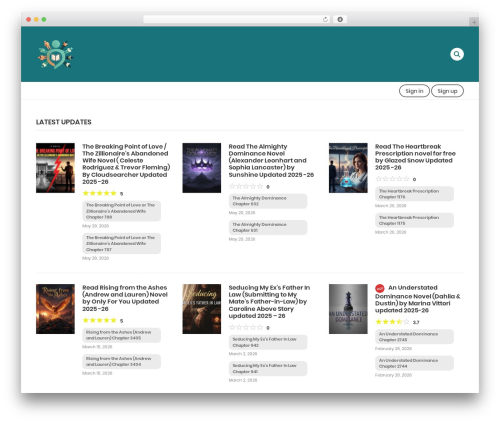
Task: Click Seducing My Ex's Father star rating
Action: pyautogui.click(x=246, y=327)
